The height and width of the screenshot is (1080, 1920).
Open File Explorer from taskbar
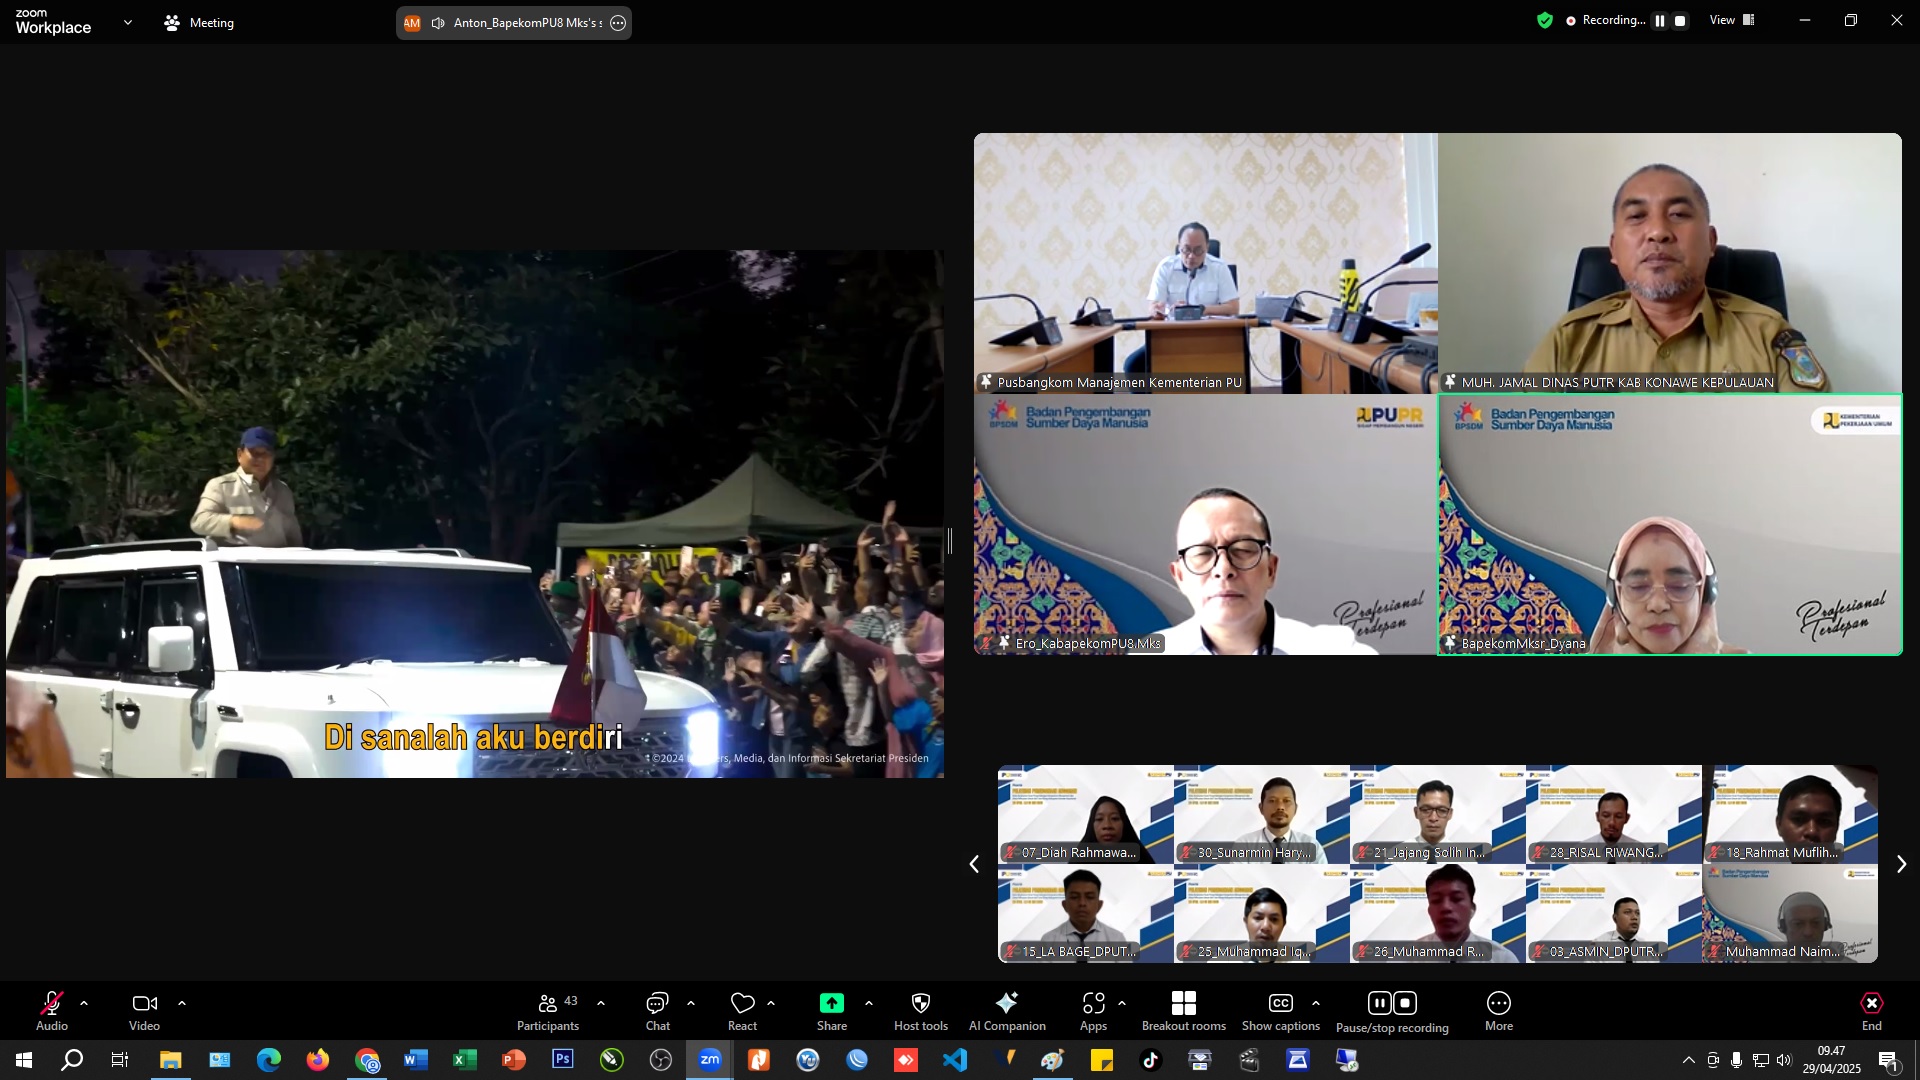pyautogui.click(x=170, y=1060)
